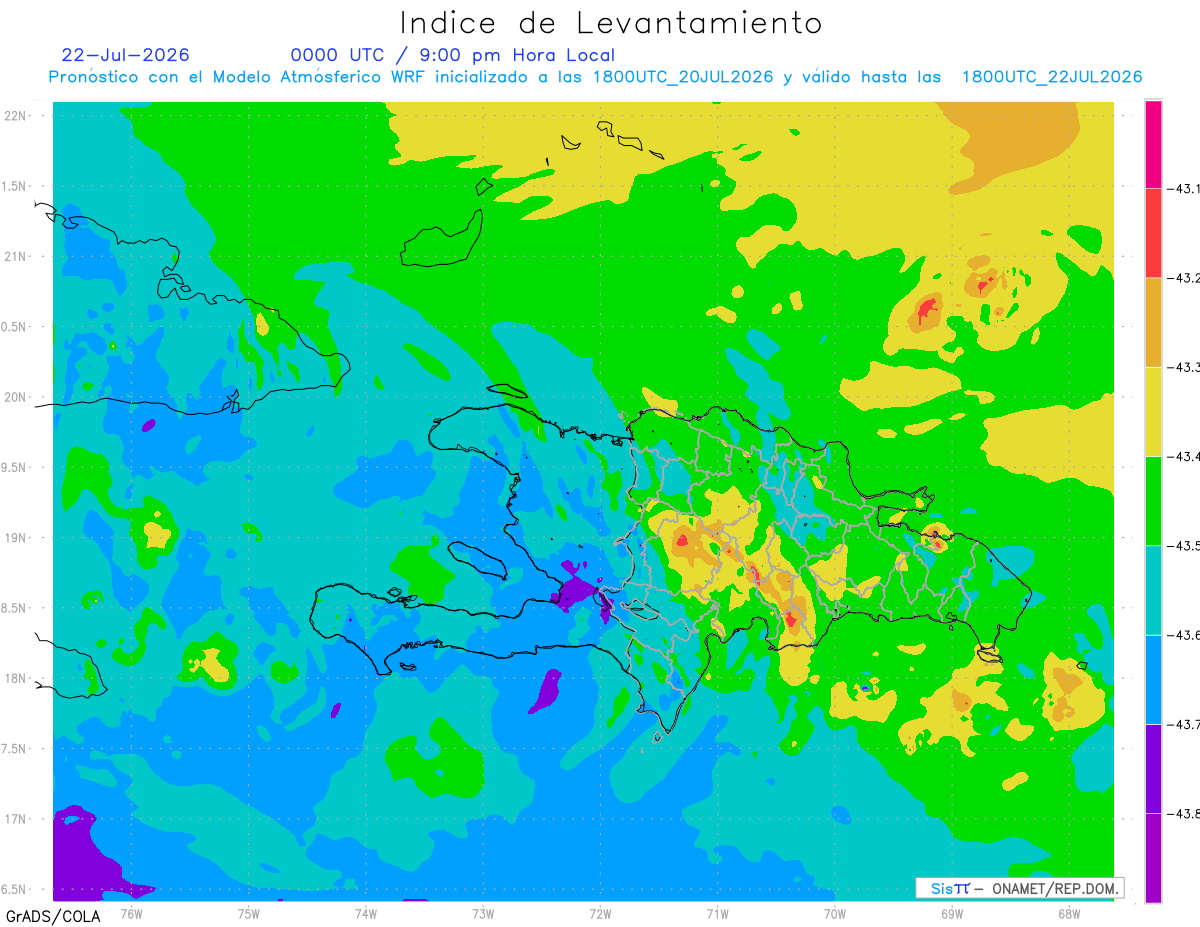Click the legend value '-43.5'
The image size is (1200, 927).
pyautogui.click(x=1183, y=546)
